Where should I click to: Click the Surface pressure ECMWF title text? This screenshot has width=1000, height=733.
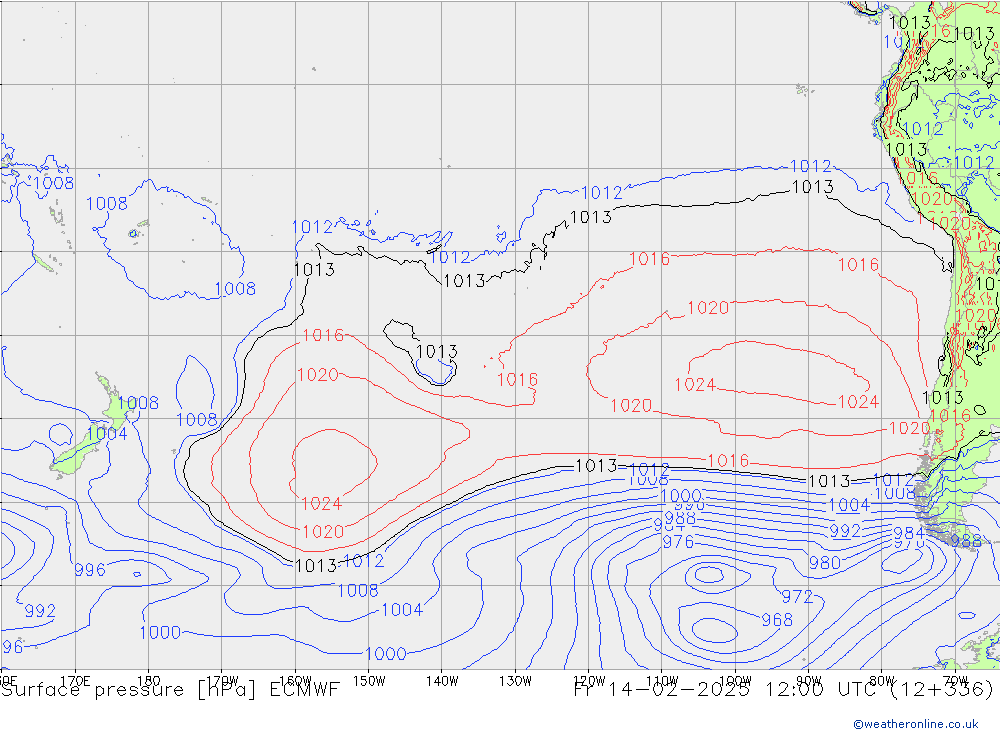(x=171, y=689)
